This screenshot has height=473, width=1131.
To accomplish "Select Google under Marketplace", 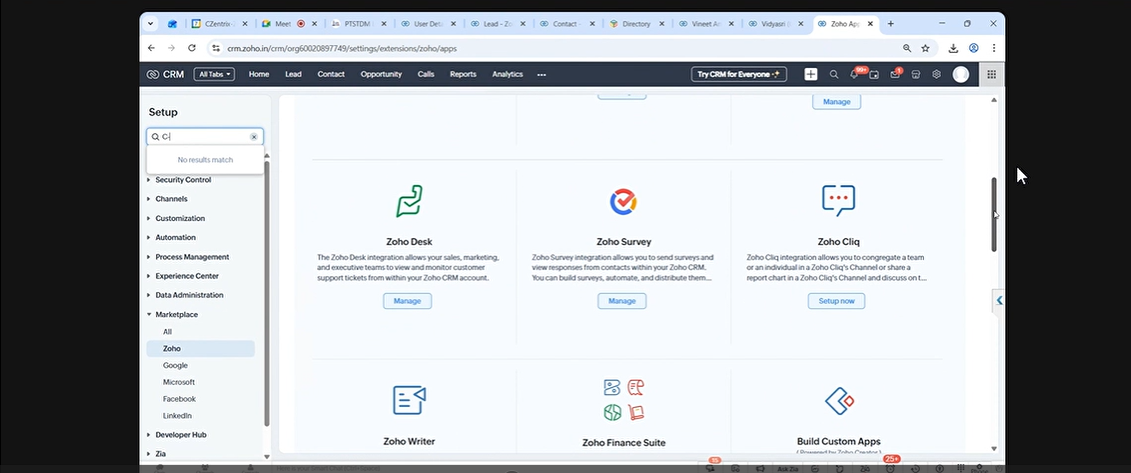I will point(175,366).
